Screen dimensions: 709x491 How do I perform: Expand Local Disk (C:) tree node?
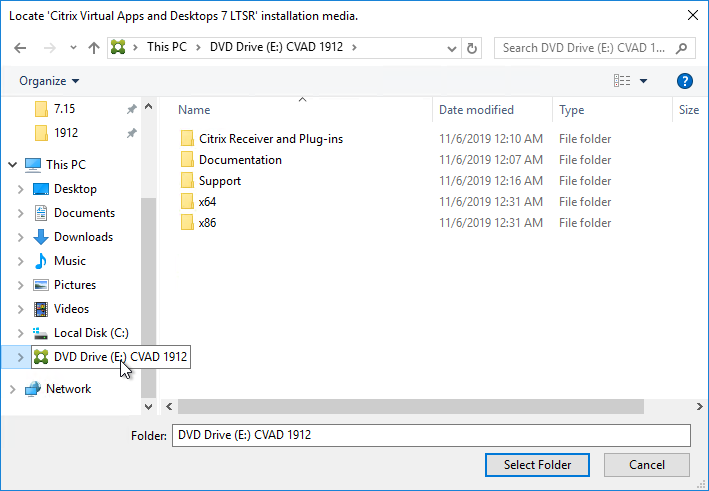20,333
